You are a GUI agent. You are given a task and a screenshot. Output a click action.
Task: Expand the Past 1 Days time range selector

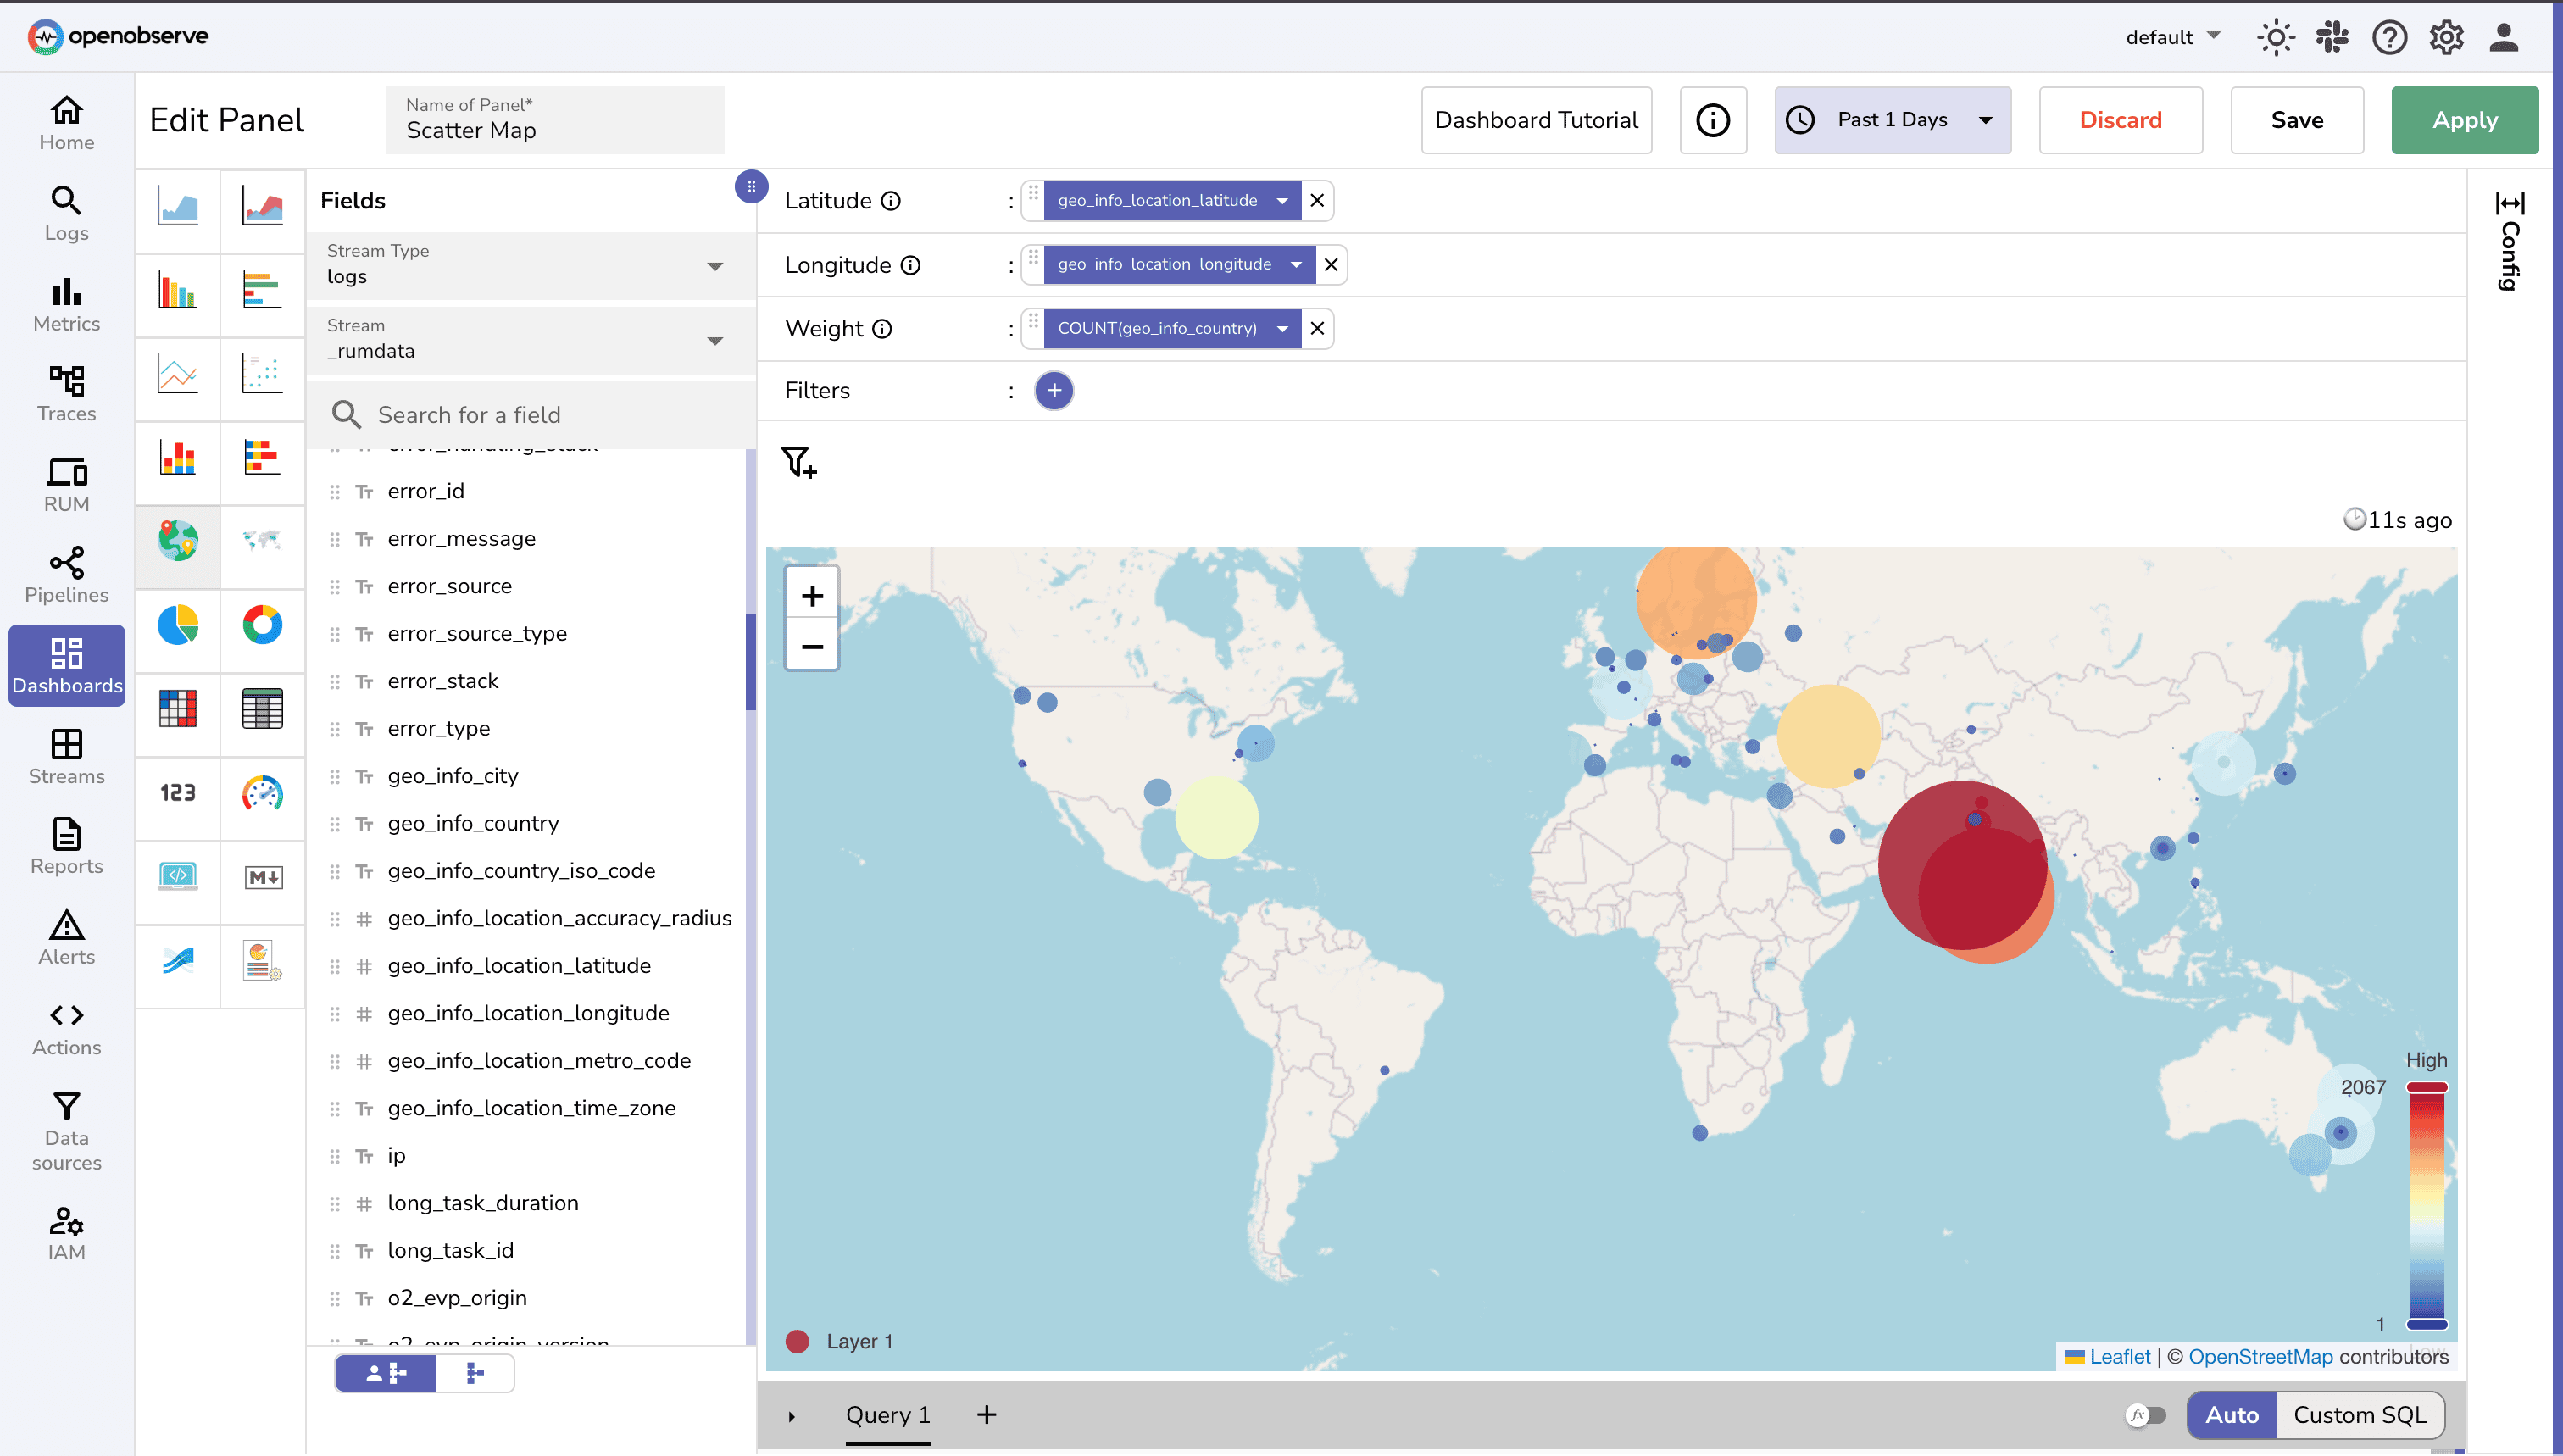tap(1891, 120)
